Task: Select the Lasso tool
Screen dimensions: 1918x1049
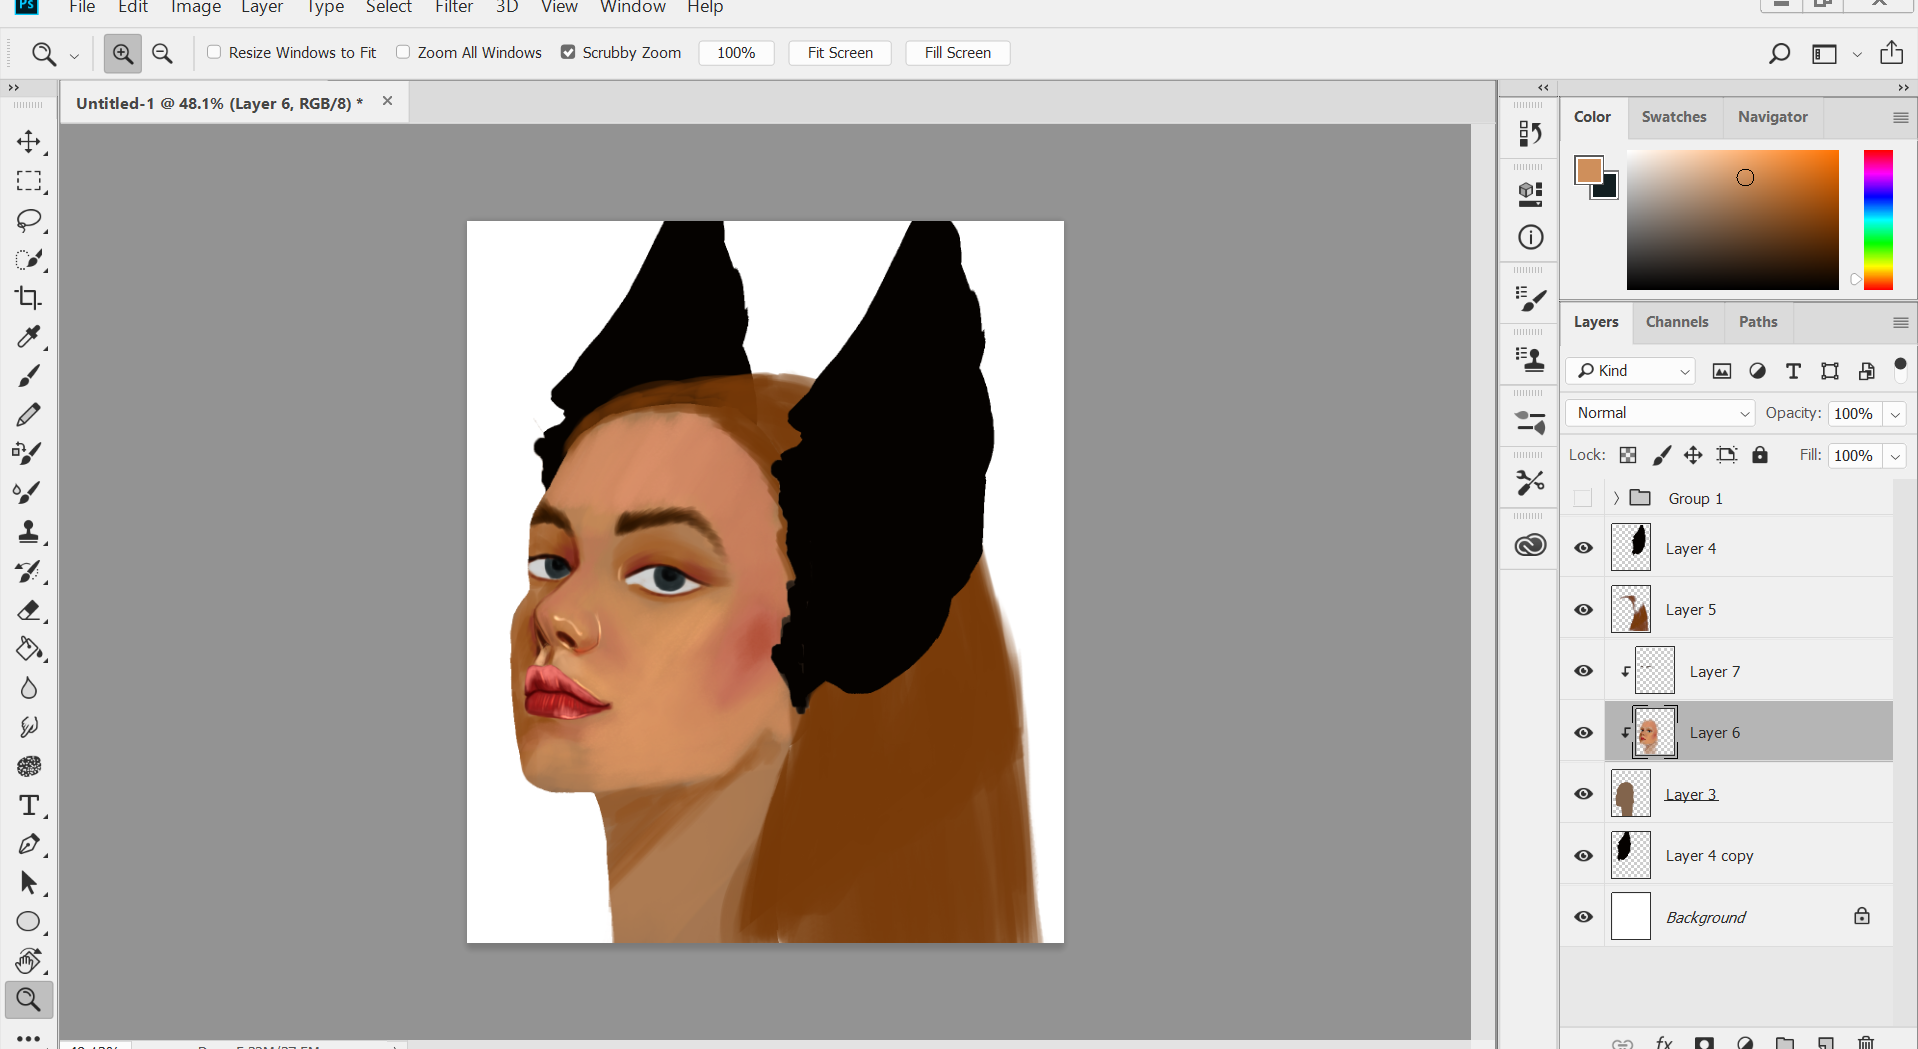Action: point(28,220)
